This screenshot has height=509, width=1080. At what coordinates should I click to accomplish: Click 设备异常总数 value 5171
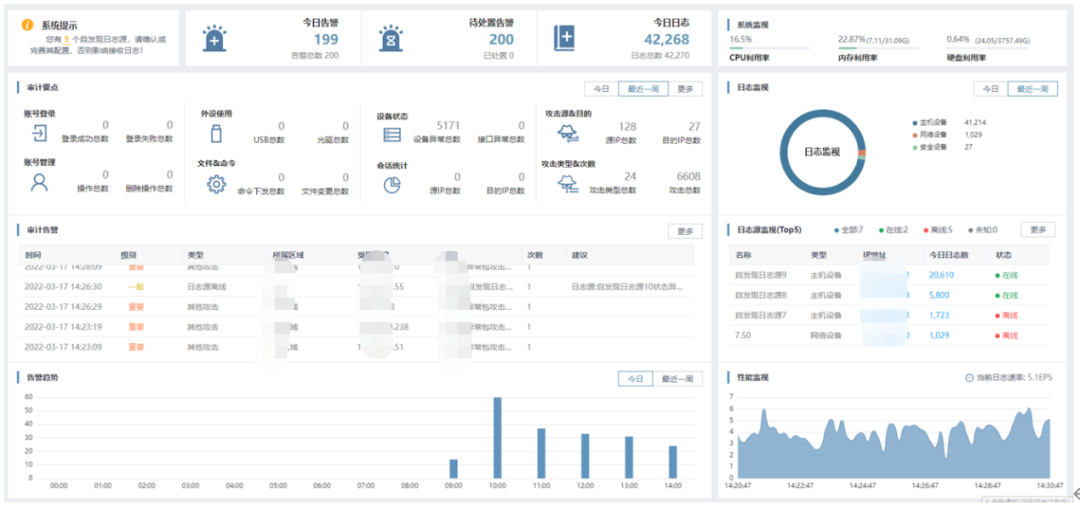pos(448,125)
